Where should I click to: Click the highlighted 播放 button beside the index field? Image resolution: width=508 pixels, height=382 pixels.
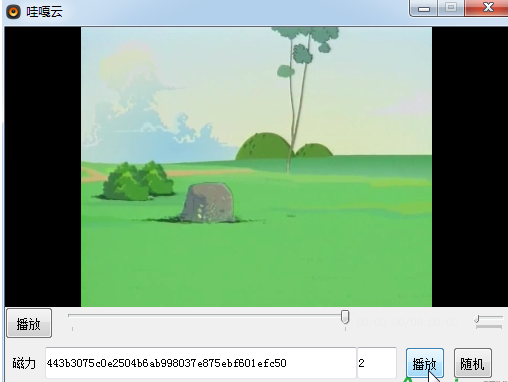425,363
